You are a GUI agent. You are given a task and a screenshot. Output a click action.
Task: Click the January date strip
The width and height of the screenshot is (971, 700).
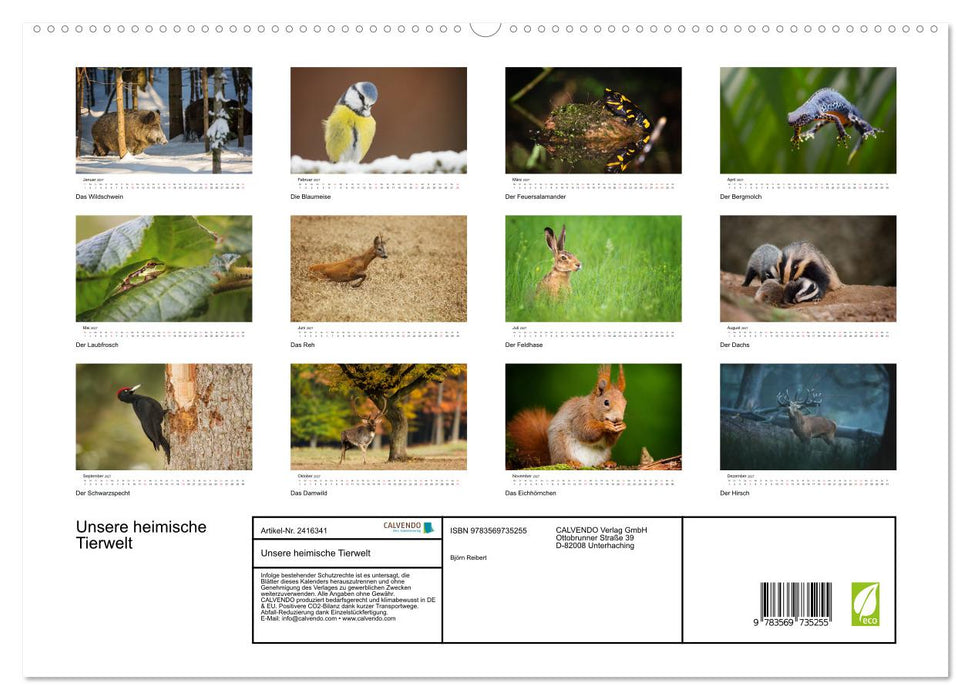[164, 184]
